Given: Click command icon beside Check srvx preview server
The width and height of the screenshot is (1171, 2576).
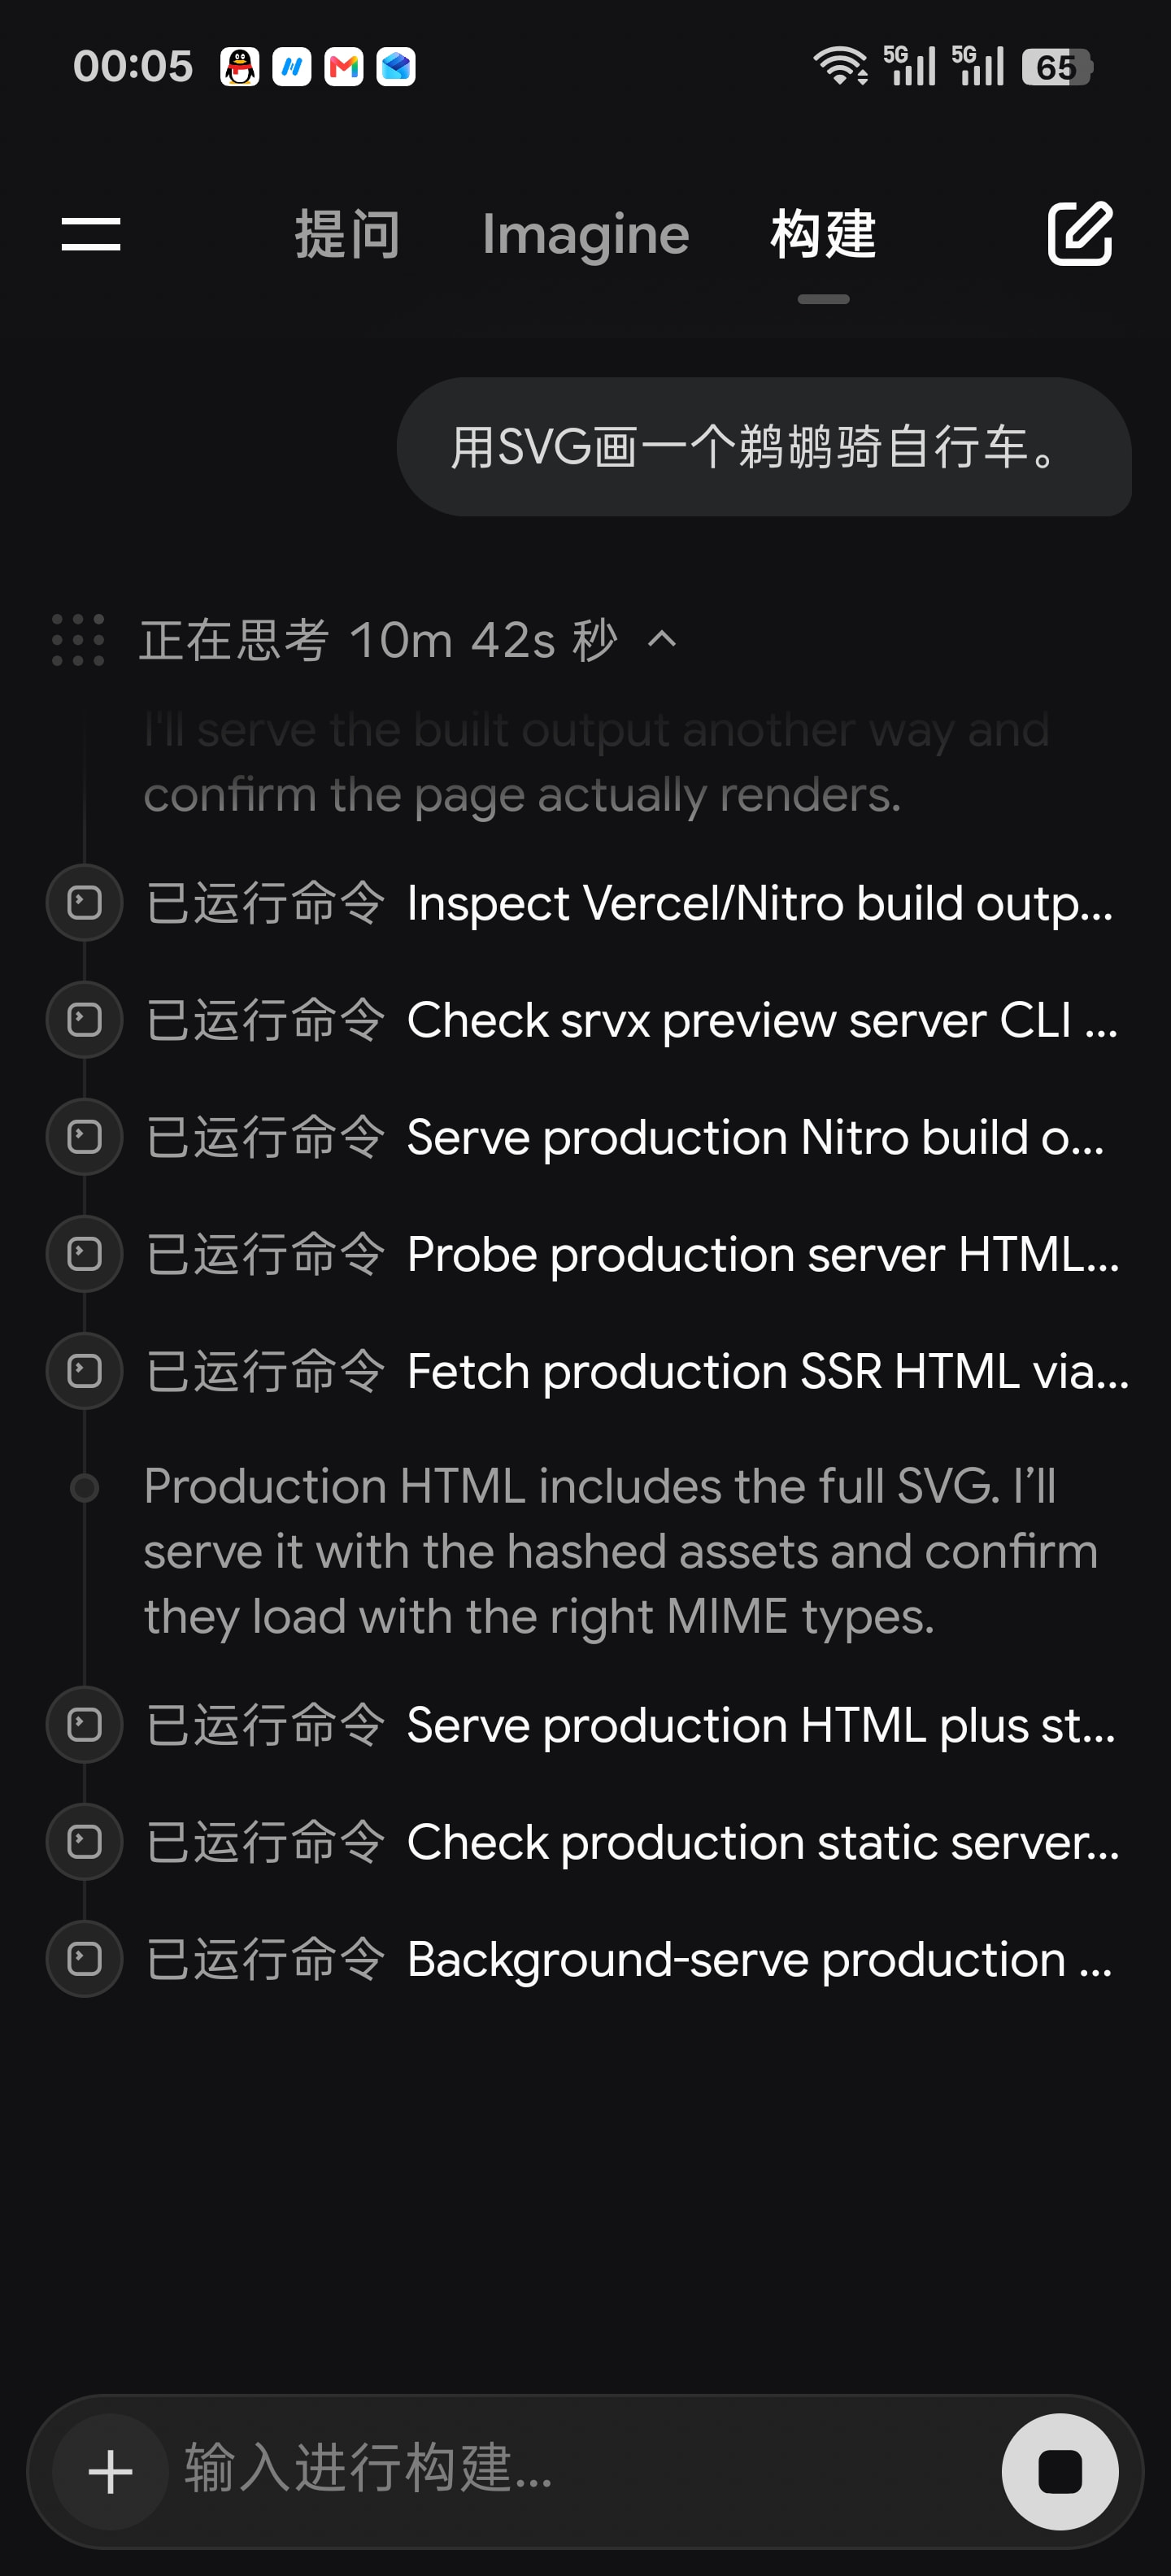Looking at the screenshot, I should (x=85, y=1020).
